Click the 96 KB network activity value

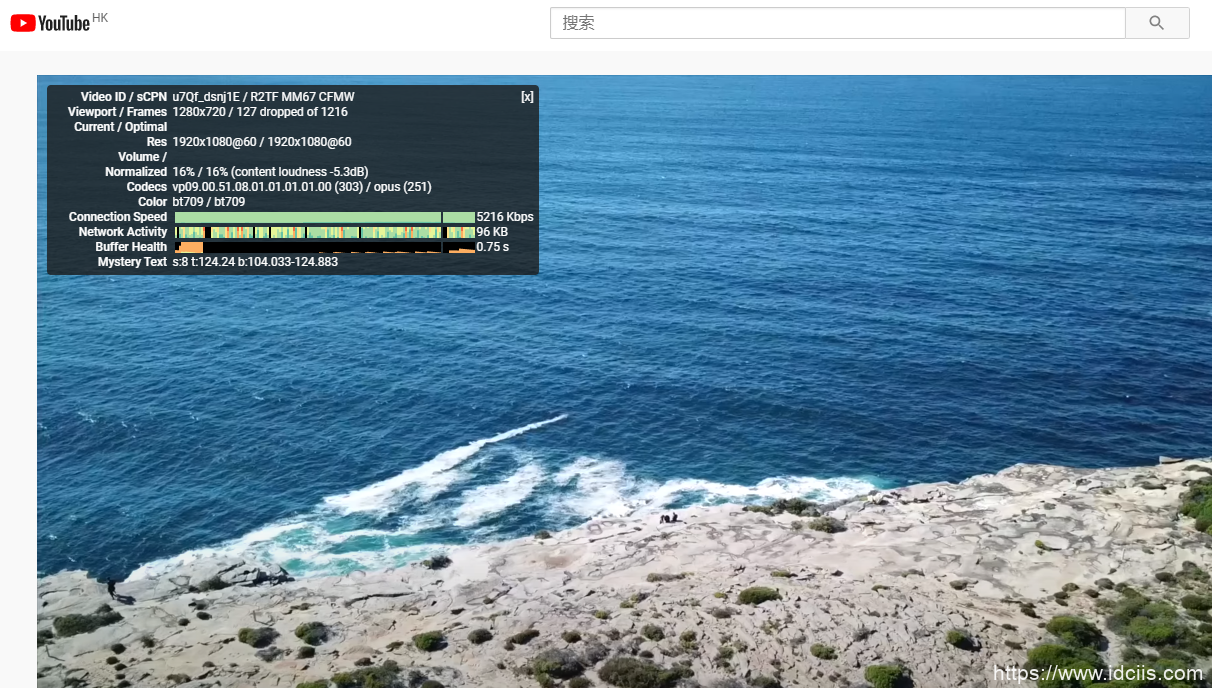tap(492, 232)
